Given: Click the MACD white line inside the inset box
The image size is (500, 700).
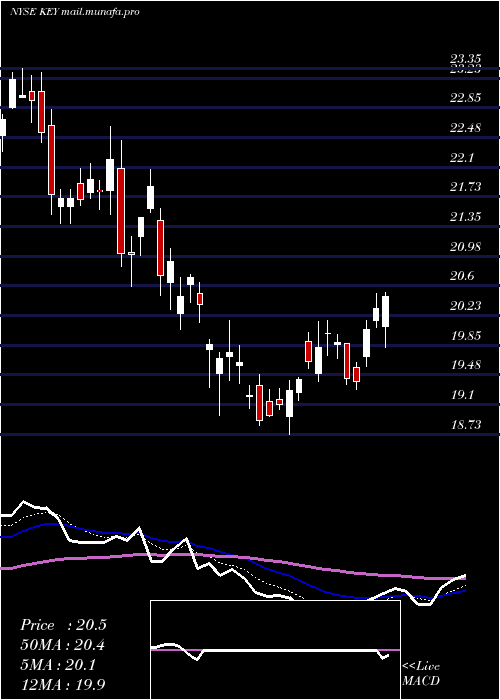Looking at the screenshot, I should tap(270, 651).
